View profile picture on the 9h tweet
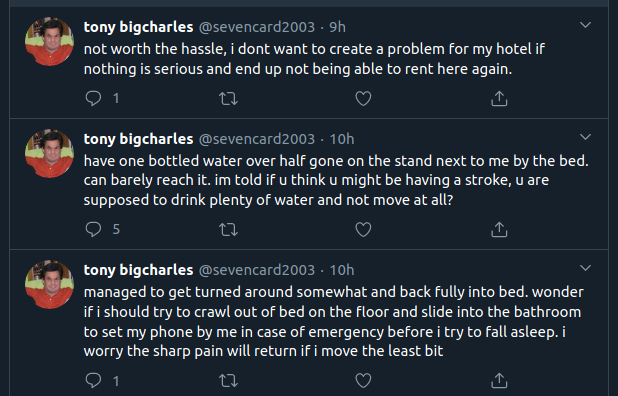The image size is (618, 396). tap(49, 41)
